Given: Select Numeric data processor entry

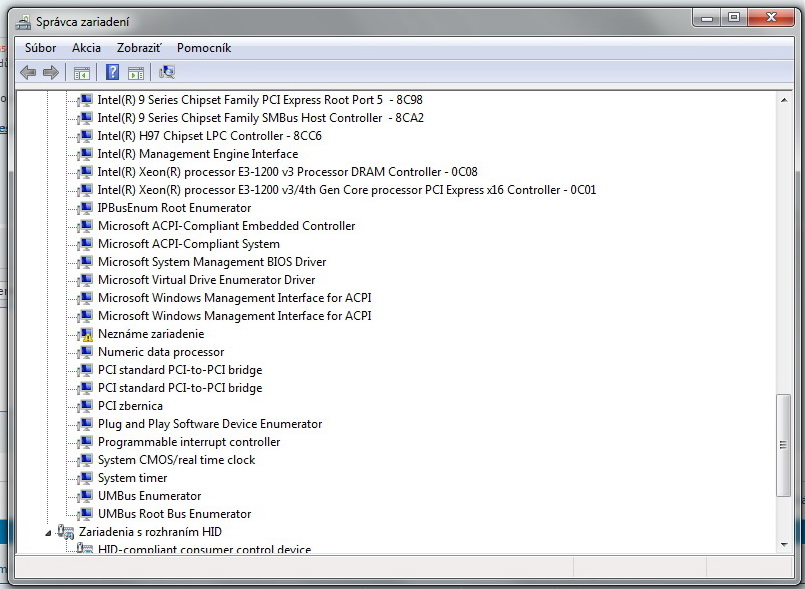Looking at the screenshot, I should tap(161, 352).
